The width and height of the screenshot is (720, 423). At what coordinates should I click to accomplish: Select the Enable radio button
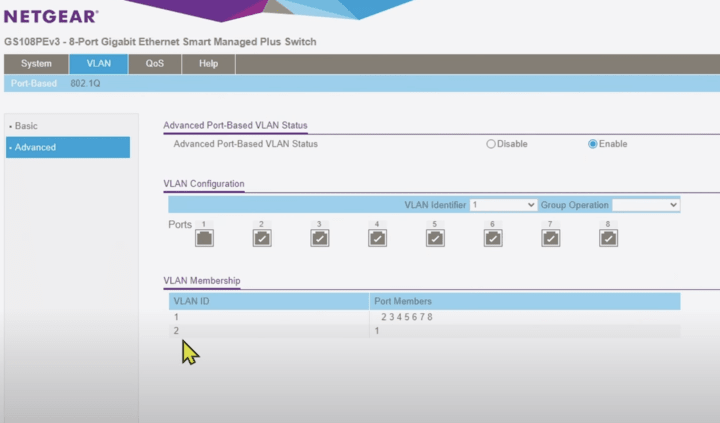point(593,144)
